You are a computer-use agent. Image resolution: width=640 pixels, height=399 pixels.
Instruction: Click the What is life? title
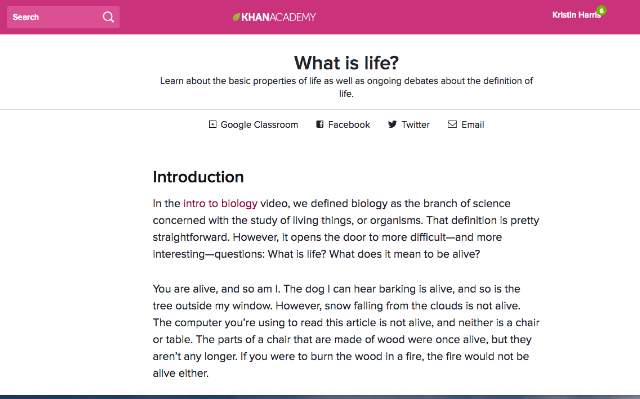346,63
